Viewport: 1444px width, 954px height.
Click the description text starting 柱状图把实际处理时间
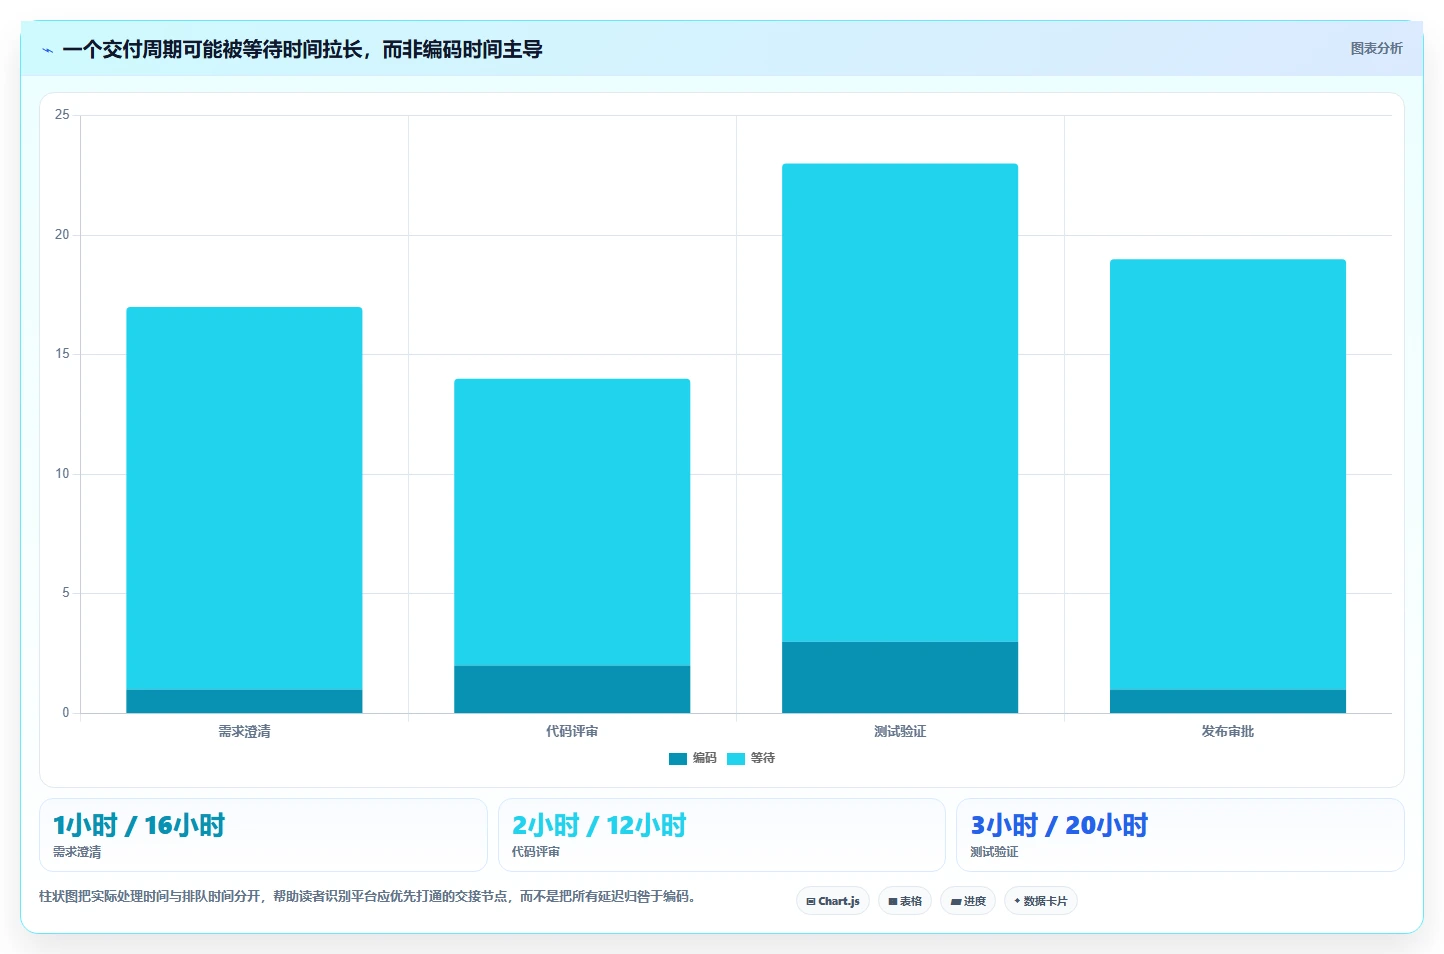click(x=367, y=896)
